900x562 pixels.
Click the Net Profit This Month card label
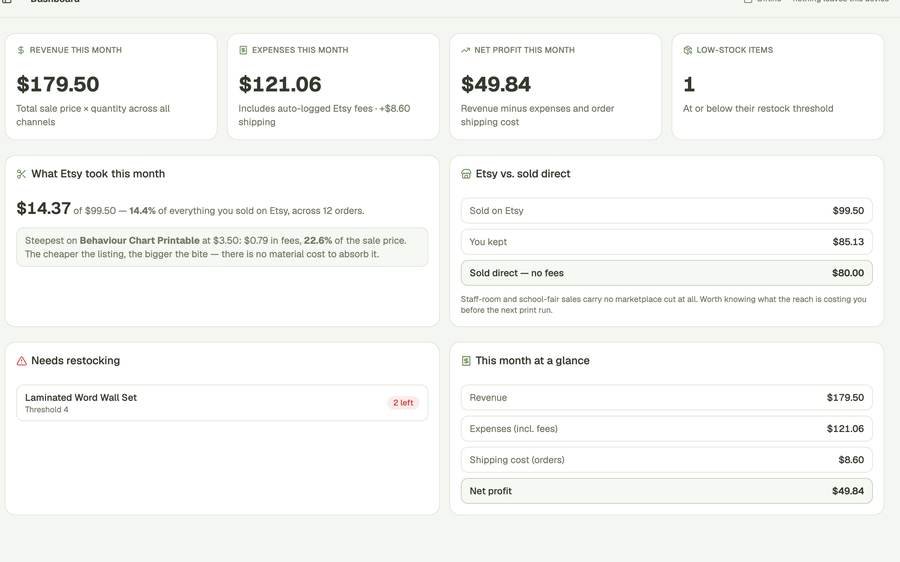525,51
